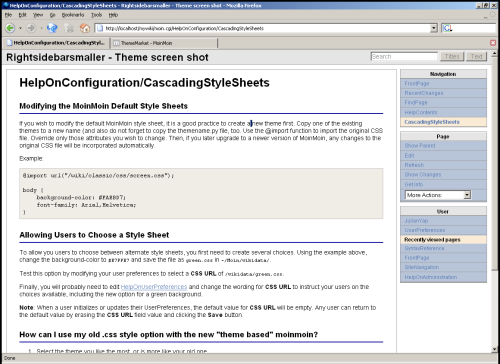
Task: Click the HelpOnConfiguration/CascadingStyleSheets page heading
Action: click(144, 83)
